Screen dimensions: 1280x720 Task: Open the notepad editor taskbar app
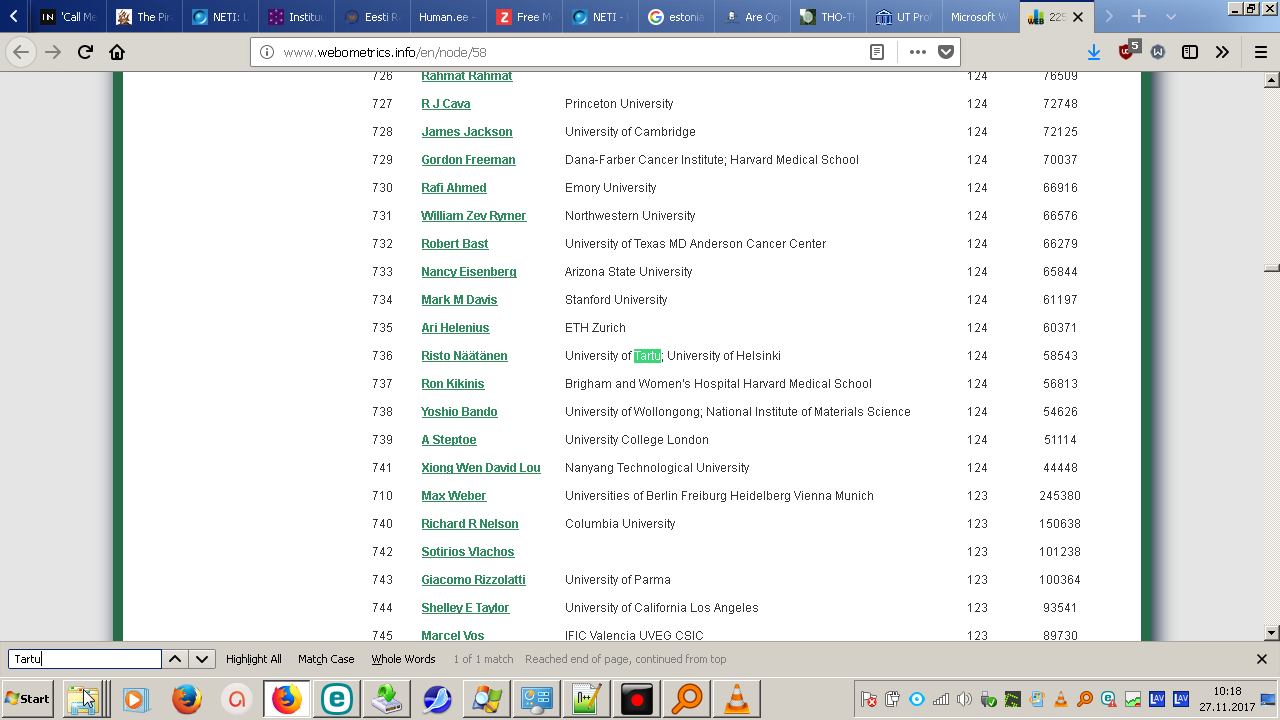point(587,698)
